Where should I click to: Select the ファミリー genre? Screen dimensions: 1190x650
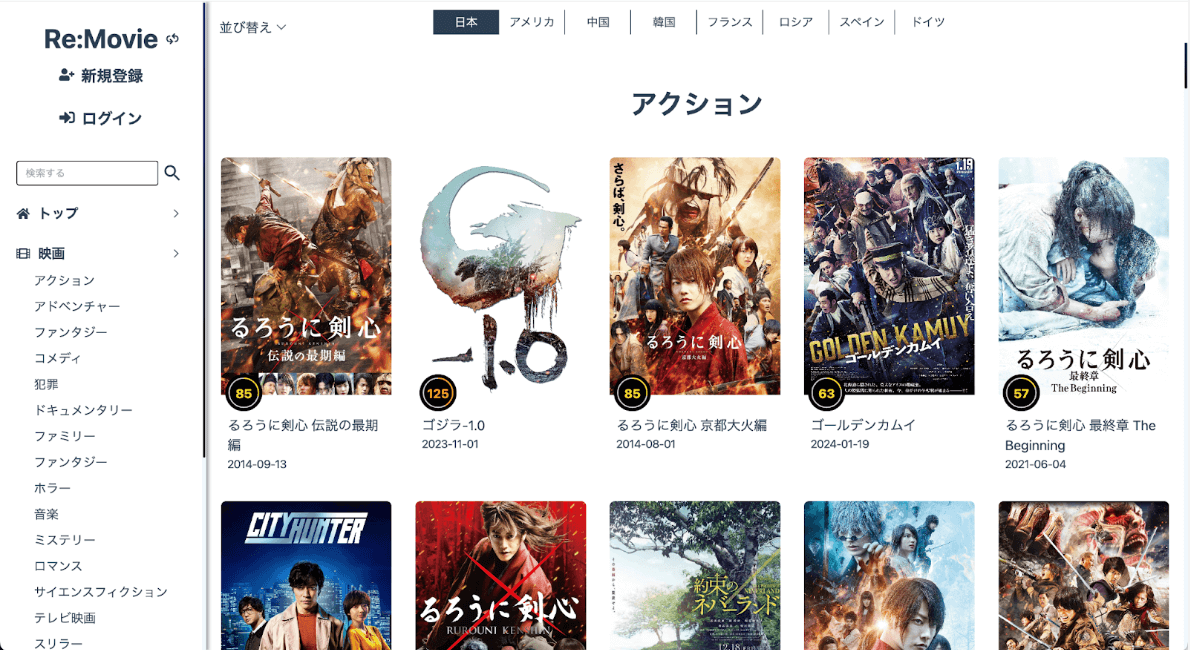(x=65, y=436)
